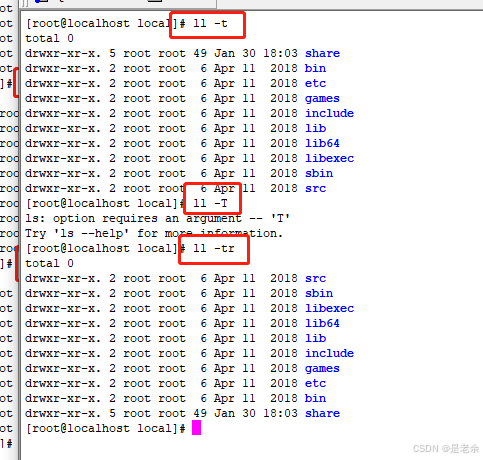
Task: Click 'bin' directory in the ll -tr output
Action: pos(315,398)
